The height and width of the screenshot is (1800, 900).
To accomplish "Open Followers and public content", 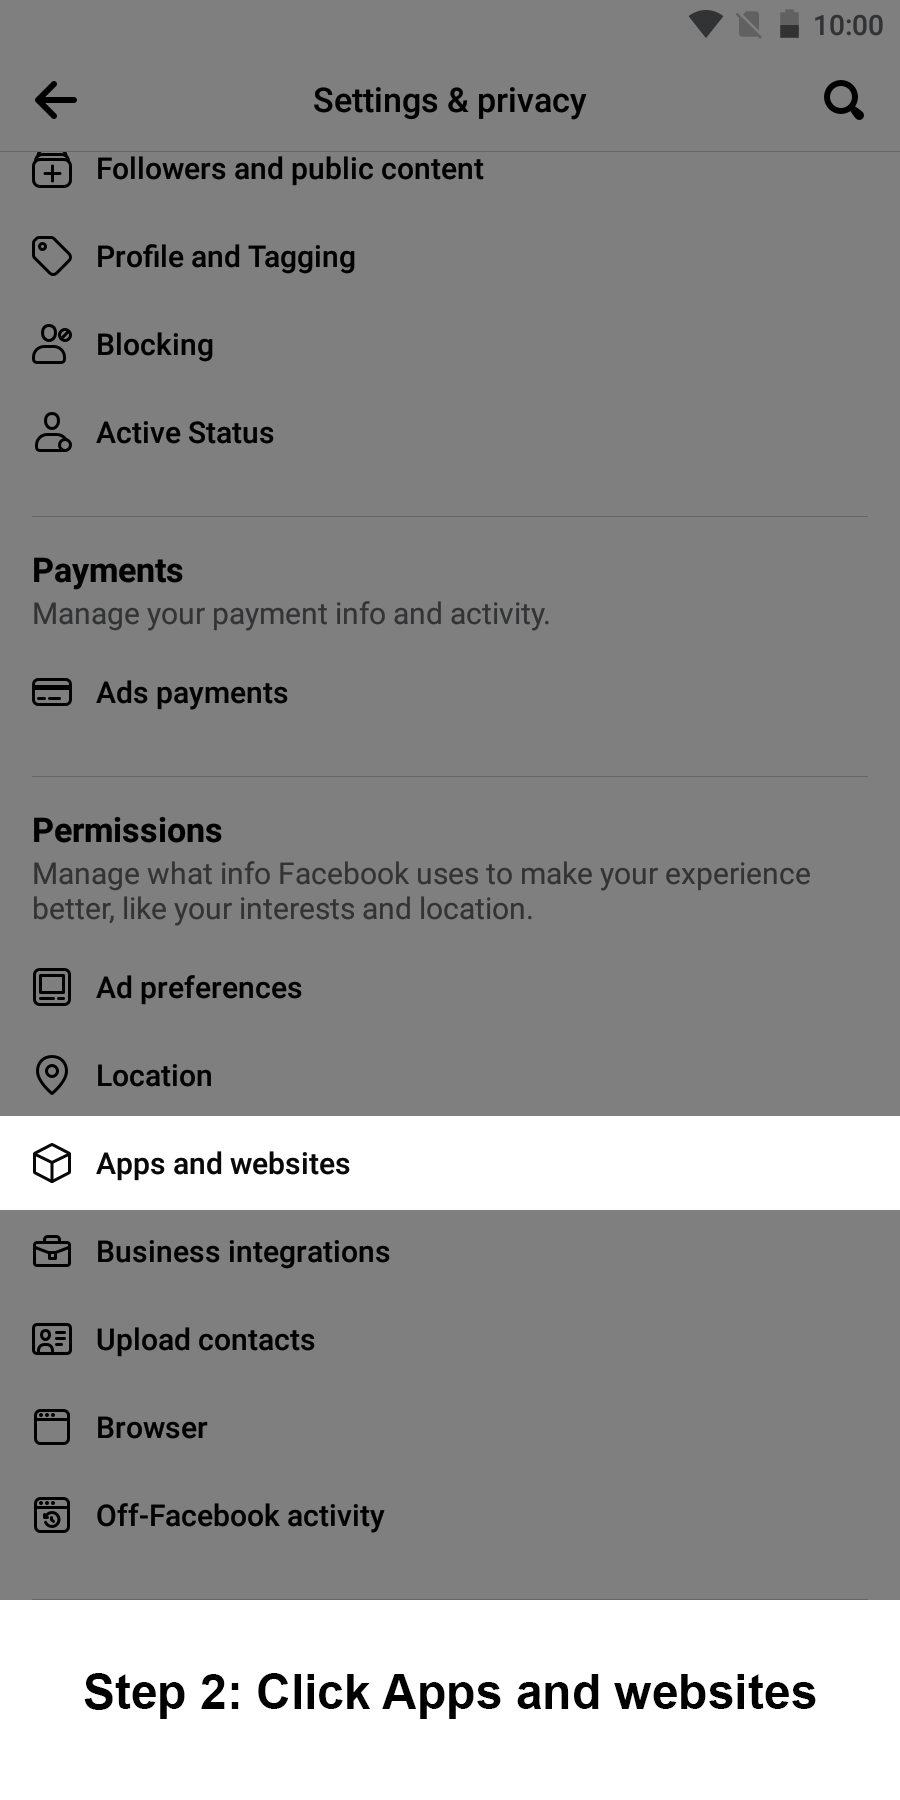I will (290, 170).
